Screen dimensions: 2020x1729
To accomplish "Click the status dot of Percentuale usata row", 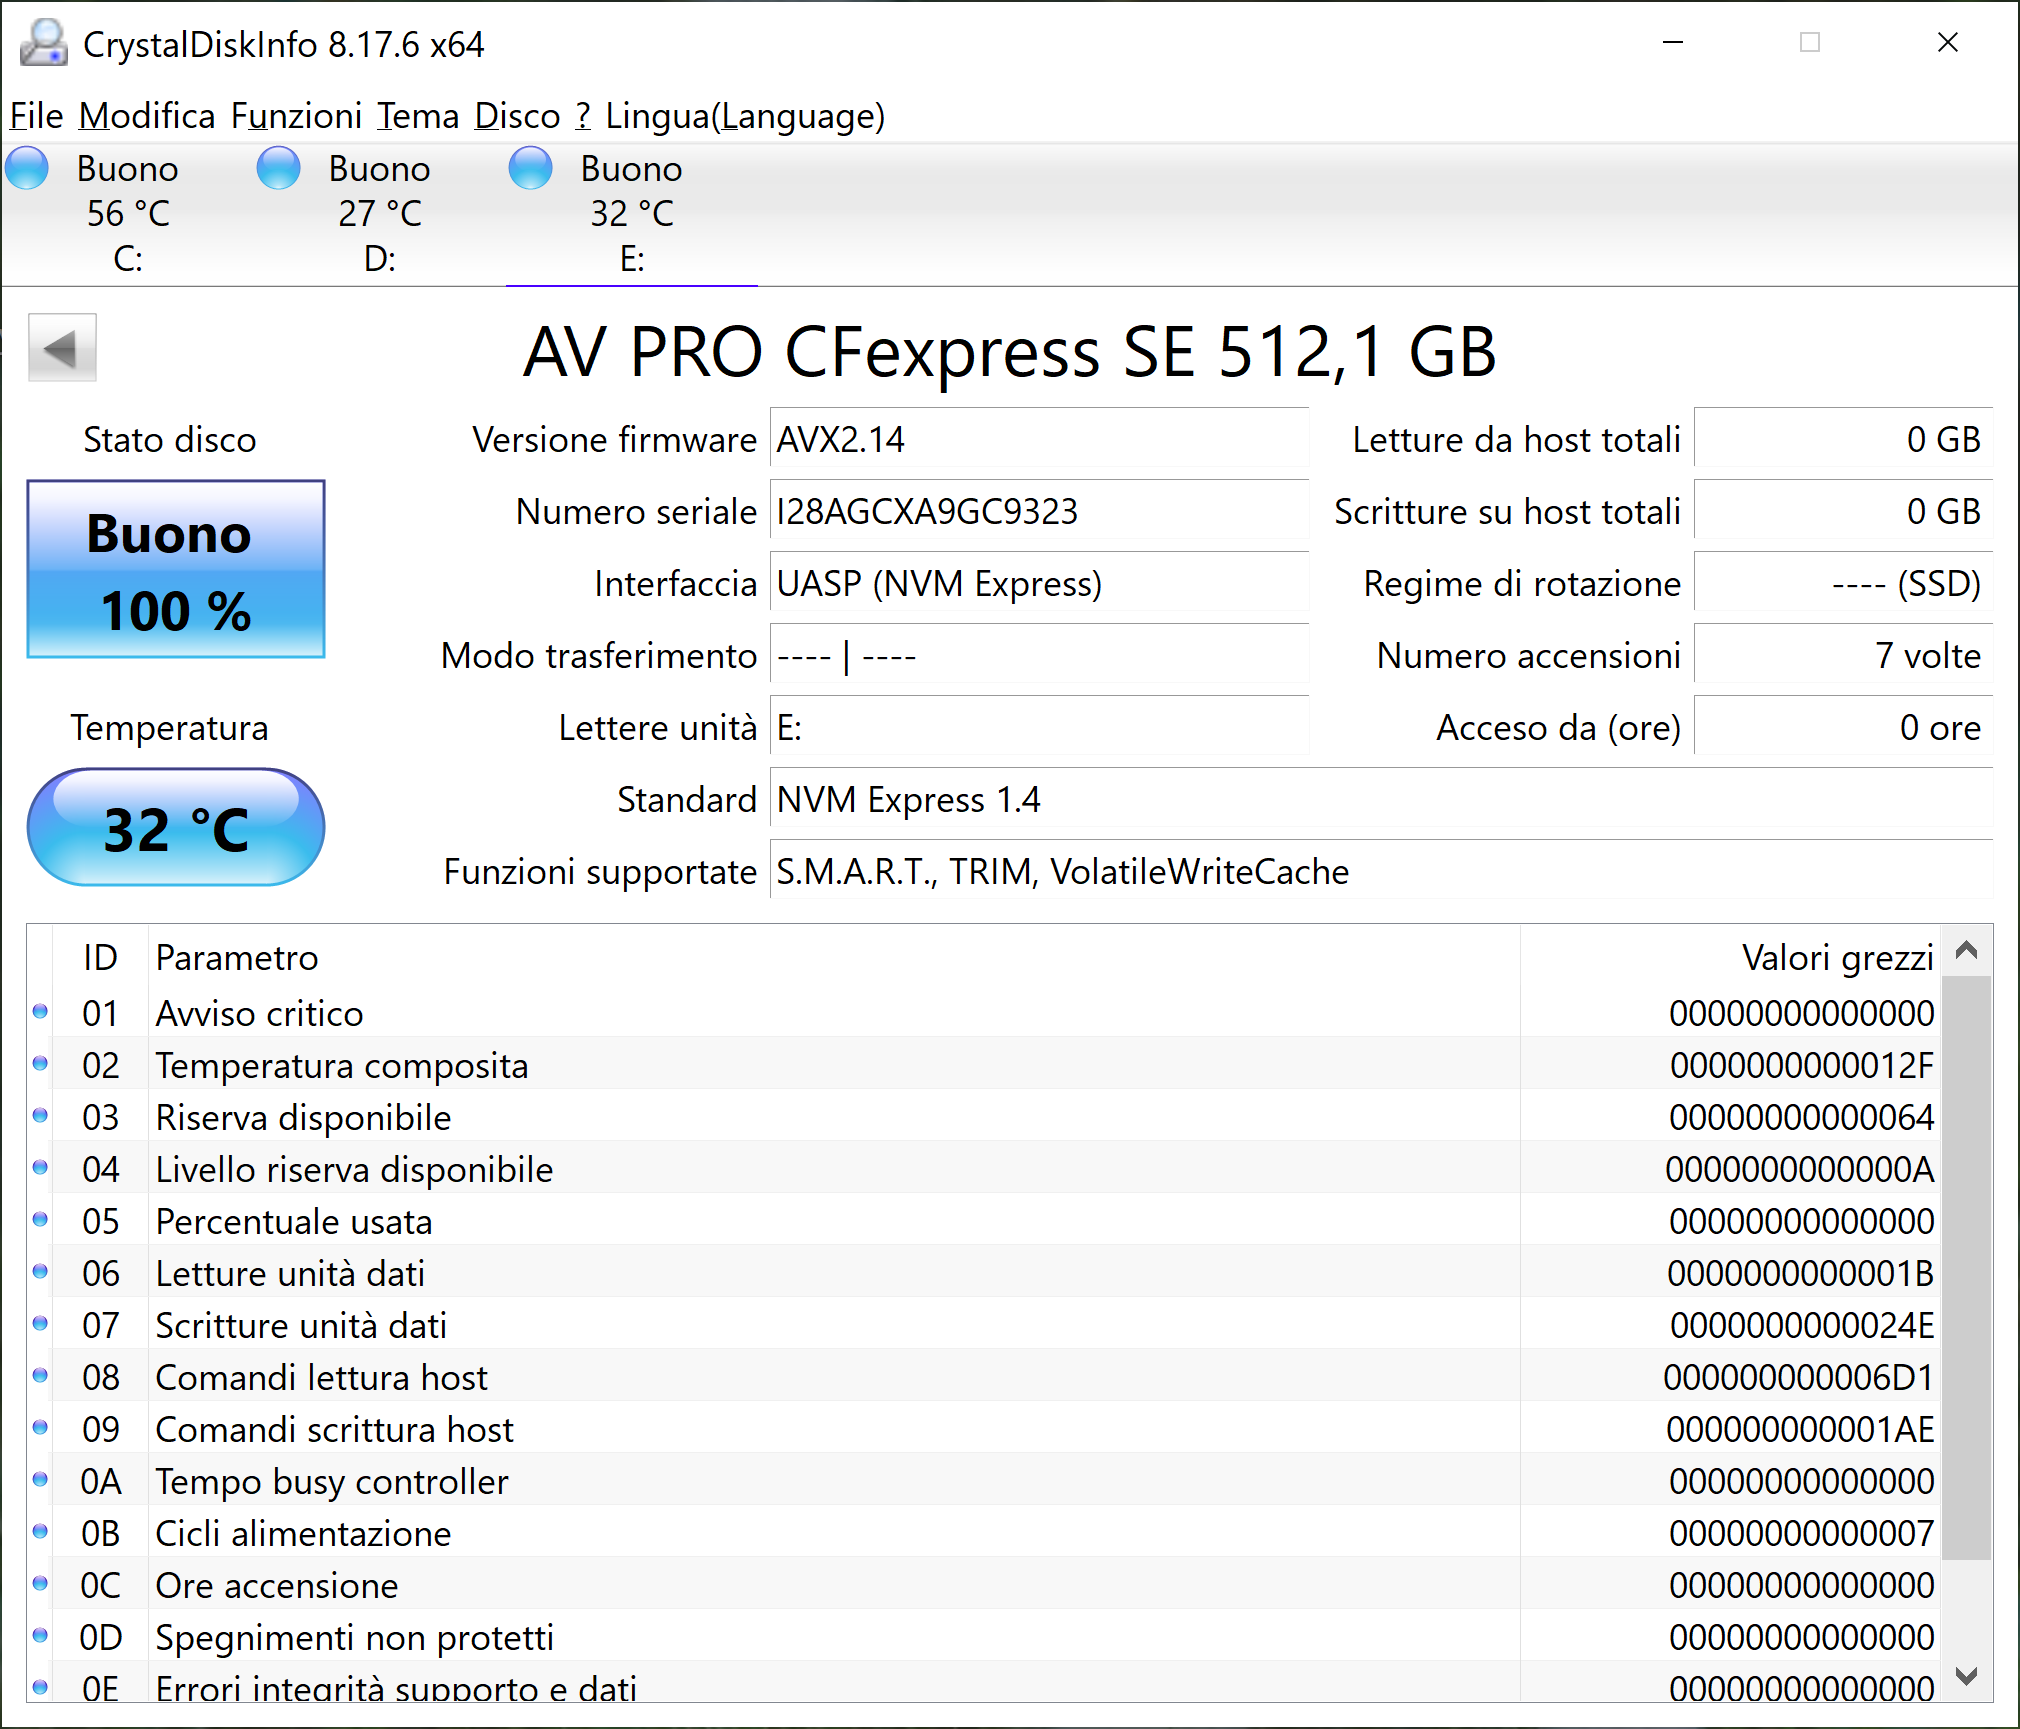I will pos(40,1219).
